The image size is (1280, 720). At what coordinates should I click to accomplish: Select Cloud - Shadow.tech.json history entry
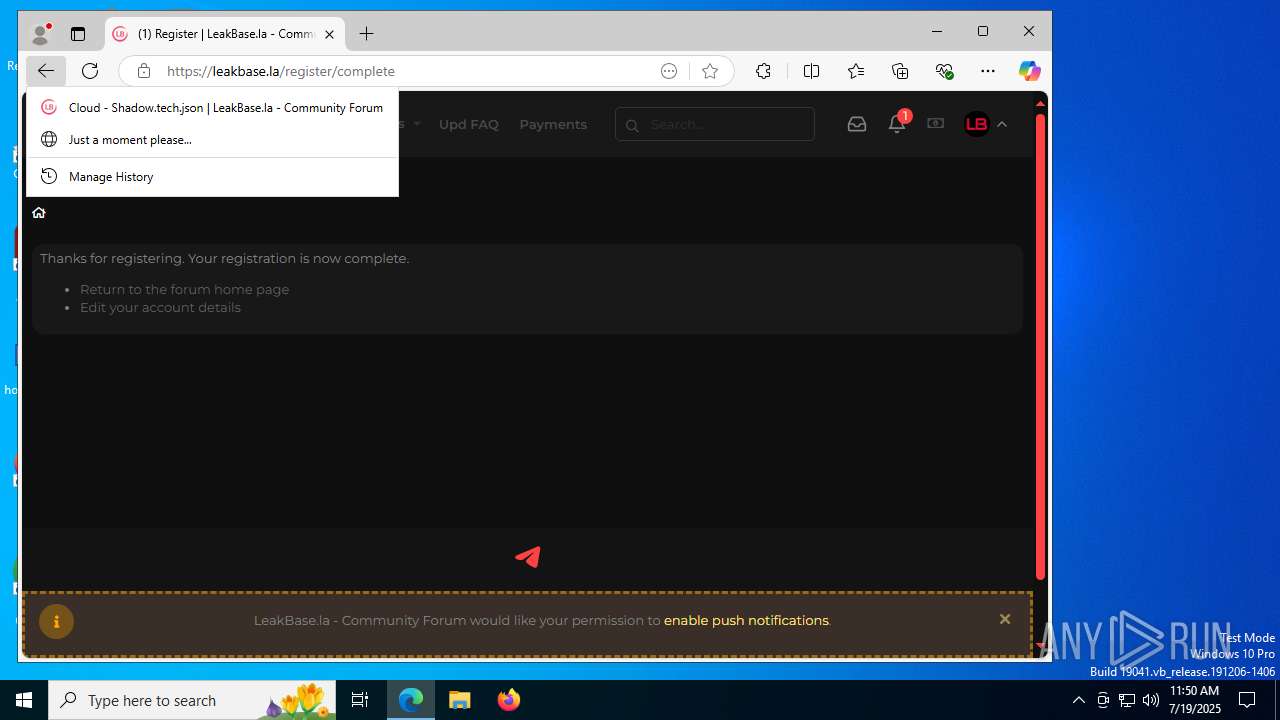tap(212, 107)
